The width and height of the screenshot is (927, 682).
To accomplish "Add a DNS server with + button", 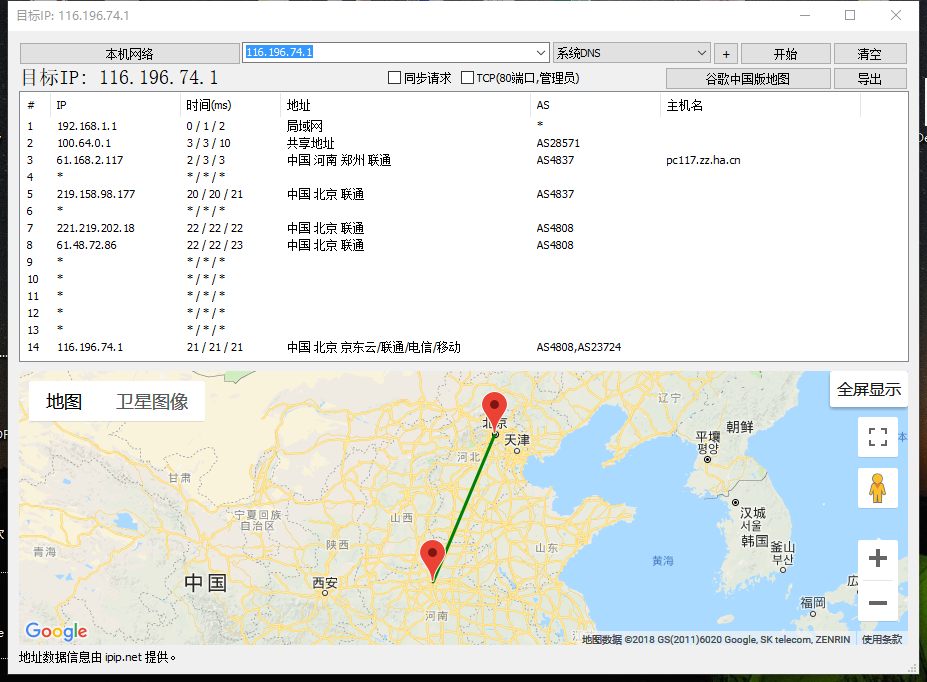I will point(726,54).
